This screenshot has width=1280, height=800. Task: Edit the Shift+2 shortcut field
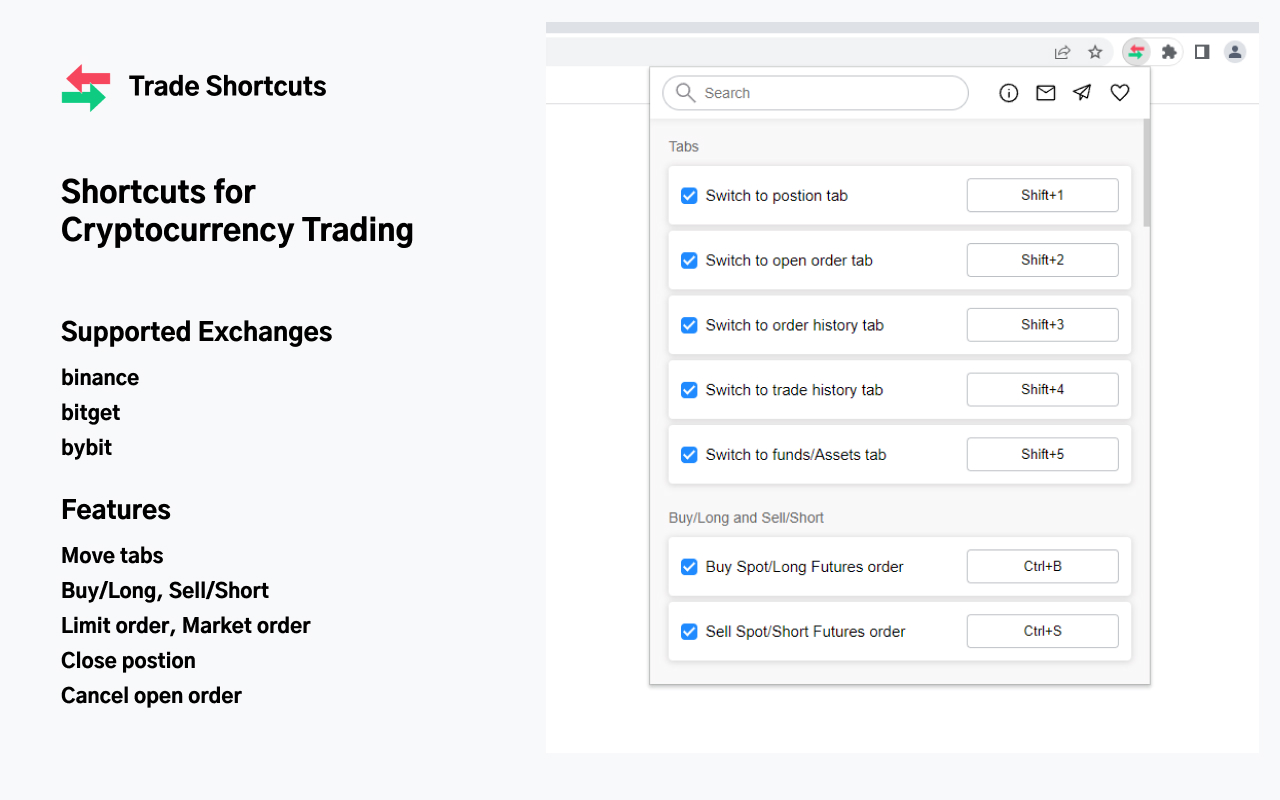click(1042, 260)
